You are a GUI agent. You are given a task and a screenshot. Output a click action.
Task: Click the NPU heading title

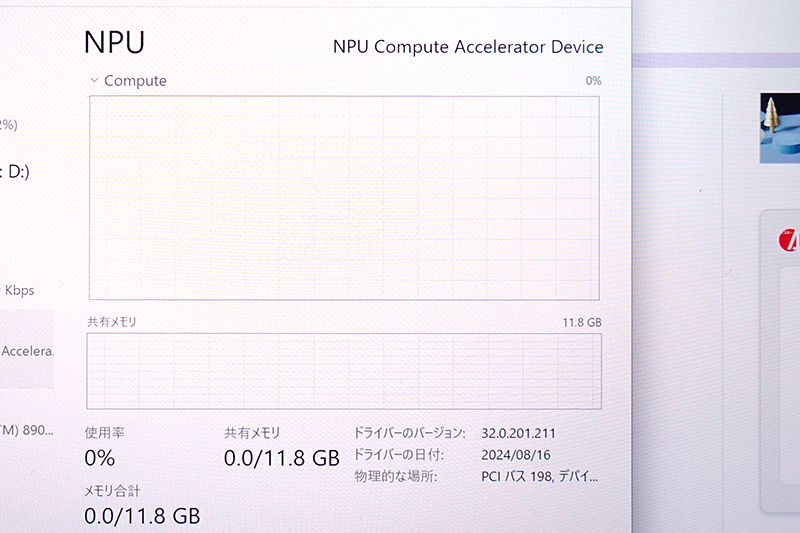tap(114, 42)
